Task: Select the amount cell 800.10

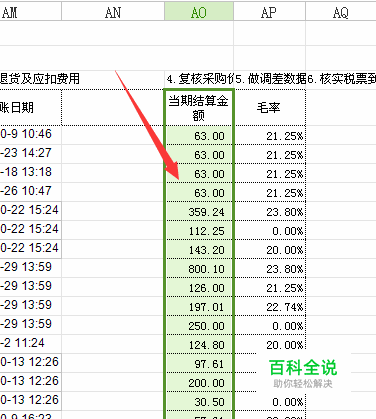Action: tap(199, 269)
